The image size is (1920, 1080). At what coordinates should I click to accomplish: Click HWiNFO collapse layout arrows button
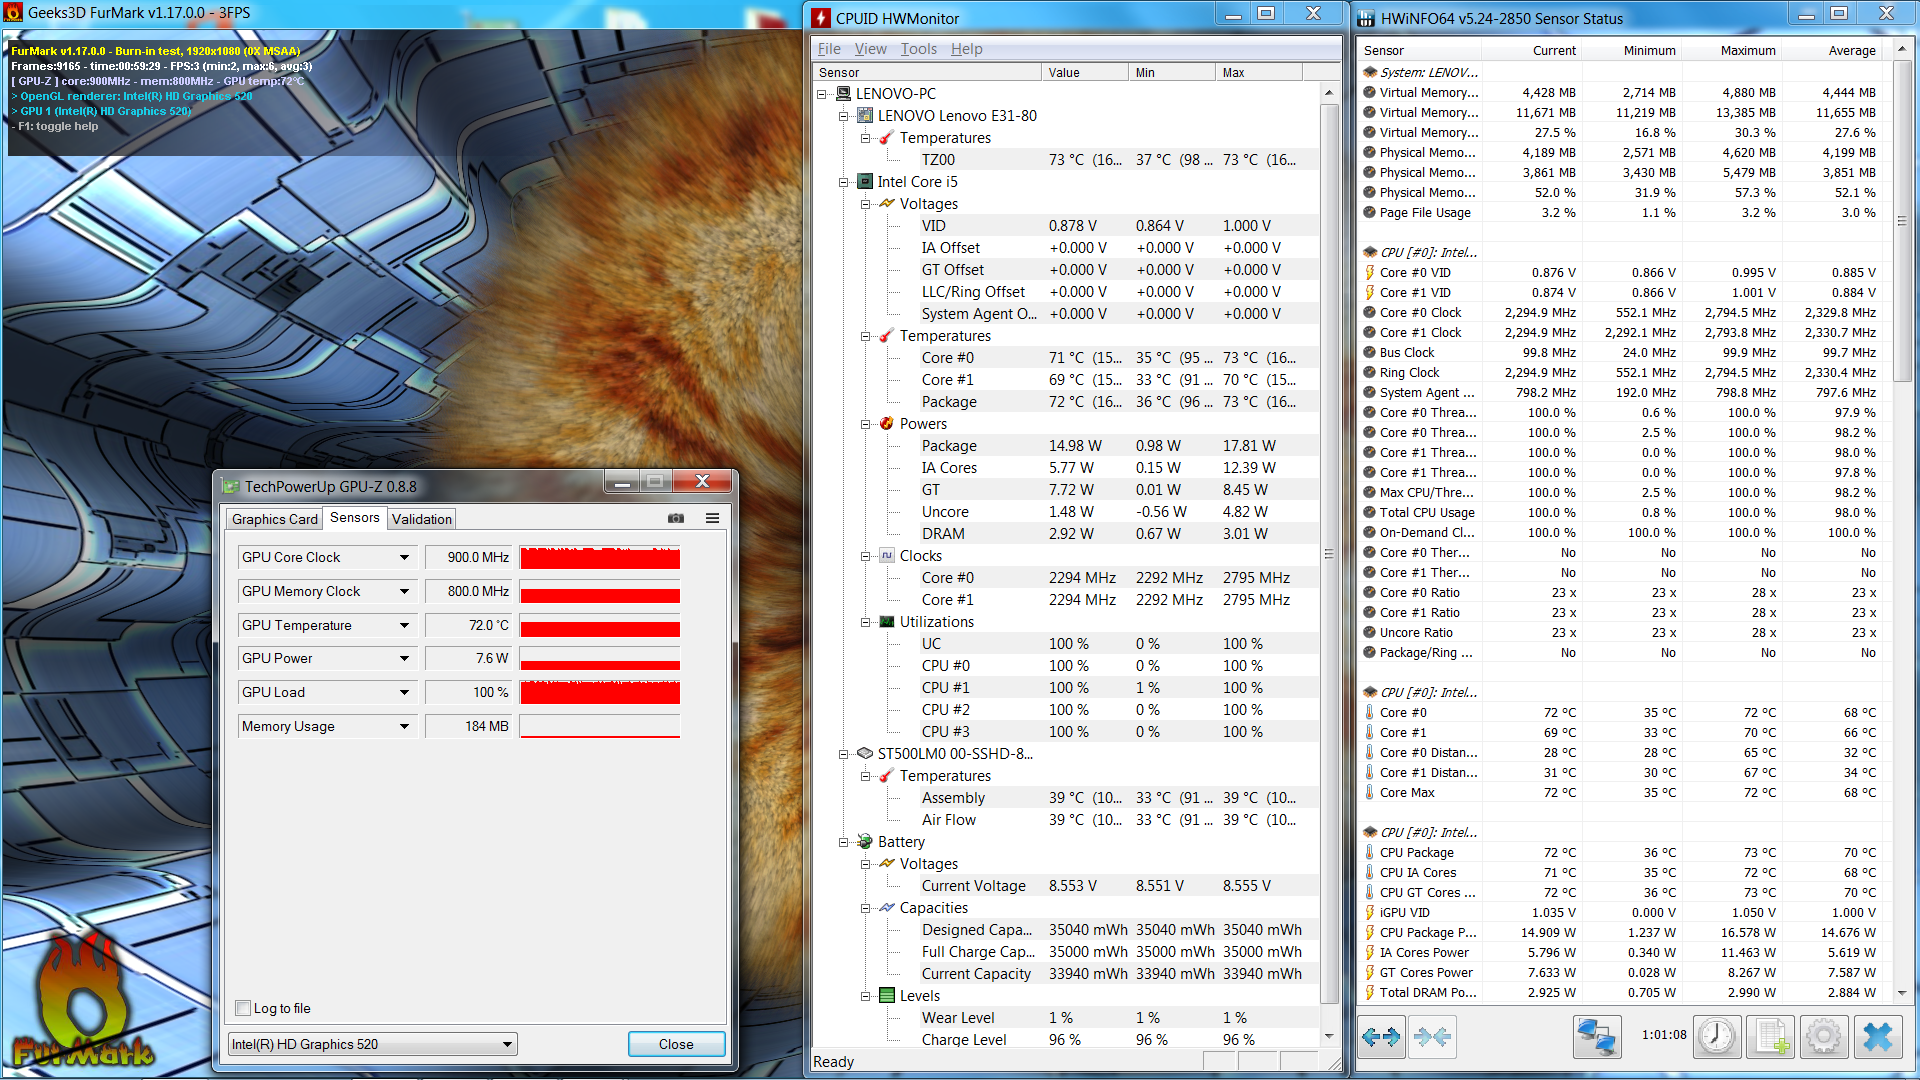tap(1433, 1037)
